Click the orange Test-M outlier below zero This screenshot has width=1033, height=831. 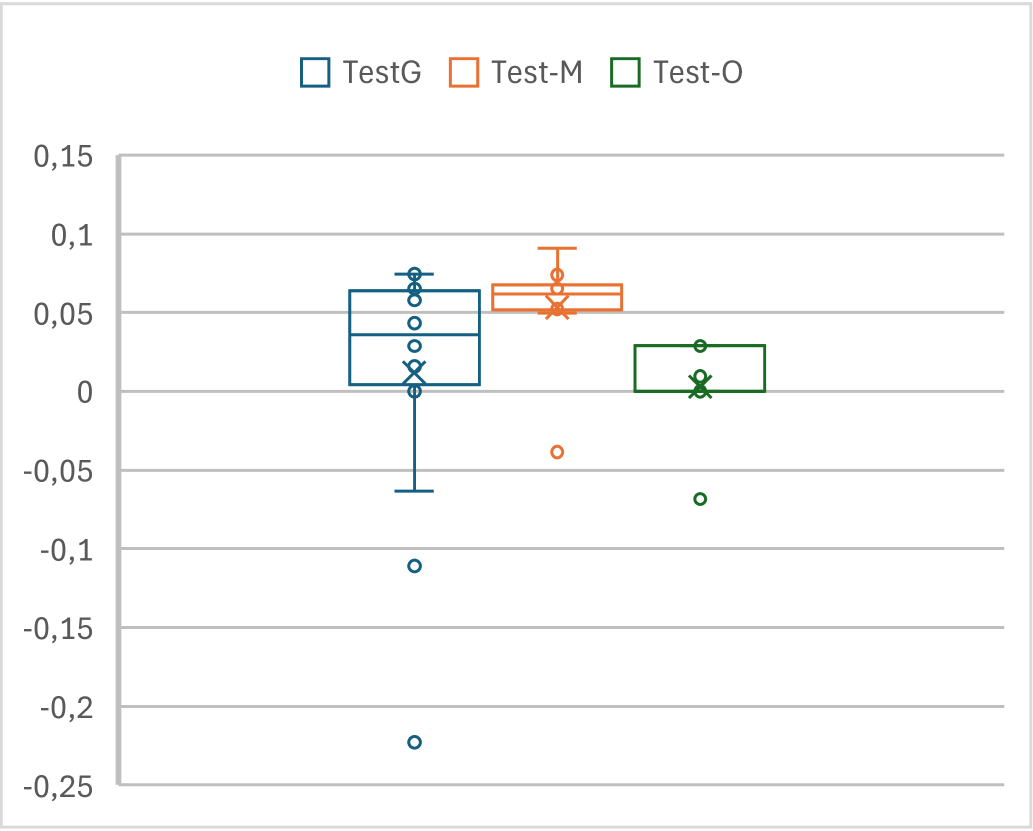click(557, 452)
